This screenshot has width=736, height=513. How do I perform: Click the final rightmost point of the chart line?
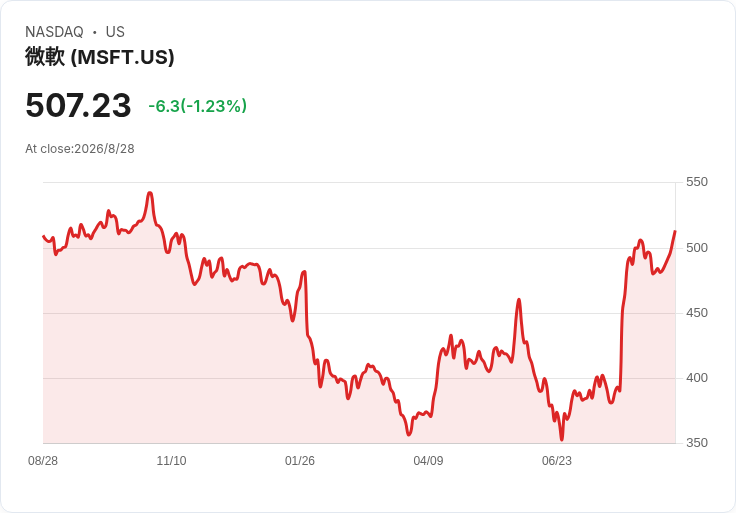(675, 231)
